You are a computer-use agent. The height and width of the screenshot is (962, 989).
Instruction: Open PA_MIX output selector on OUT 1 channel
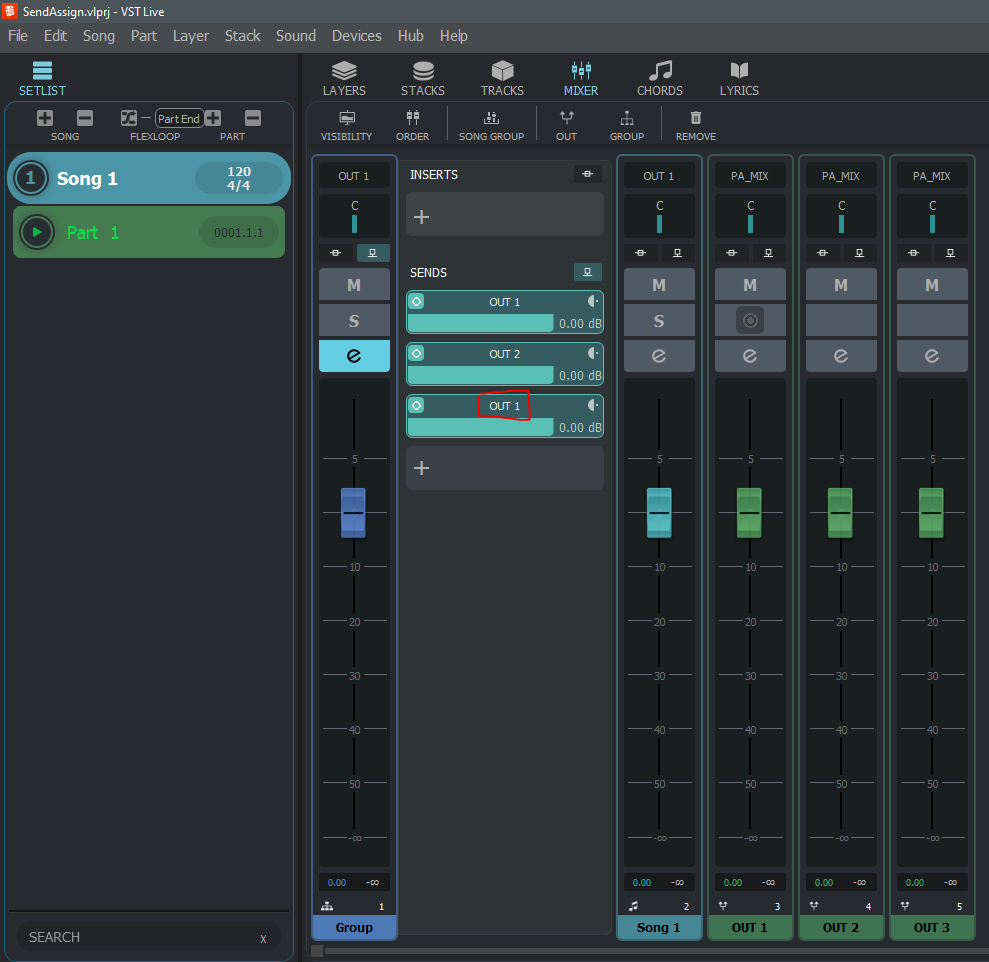[750, 176]
